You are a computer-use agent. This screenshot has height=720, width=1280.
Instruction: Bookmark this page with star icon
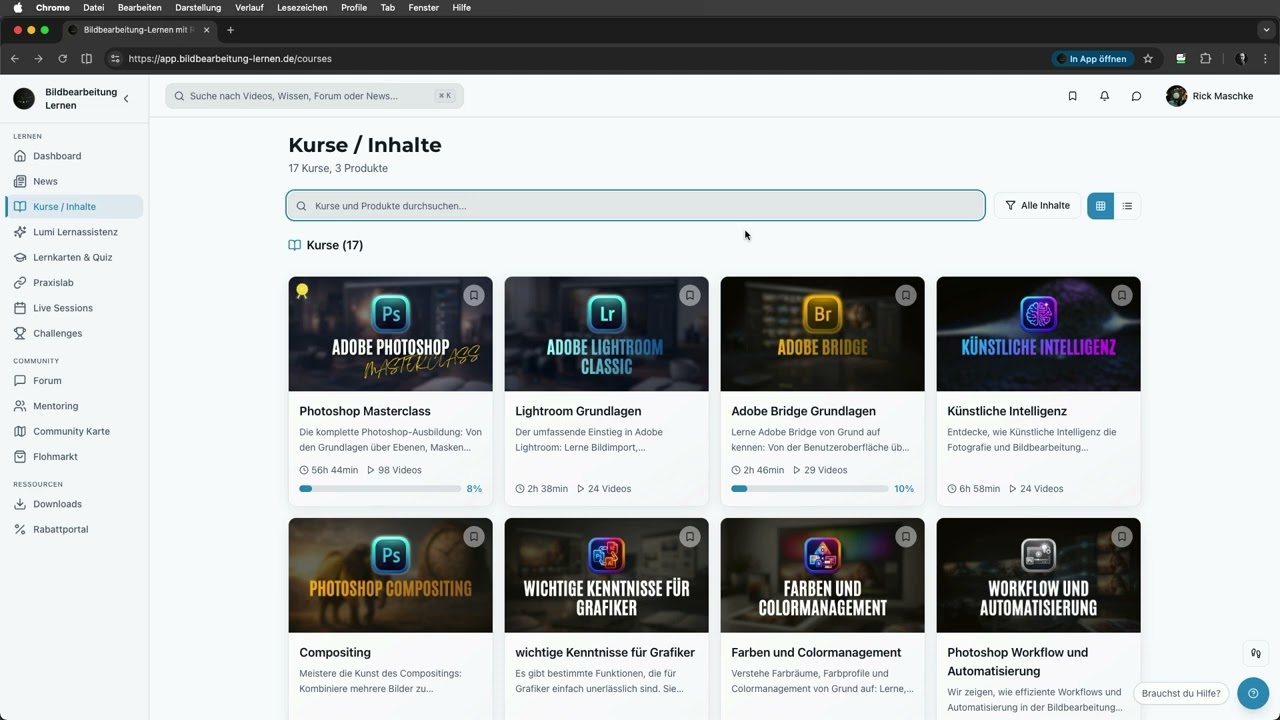(x=1148, y=59)
